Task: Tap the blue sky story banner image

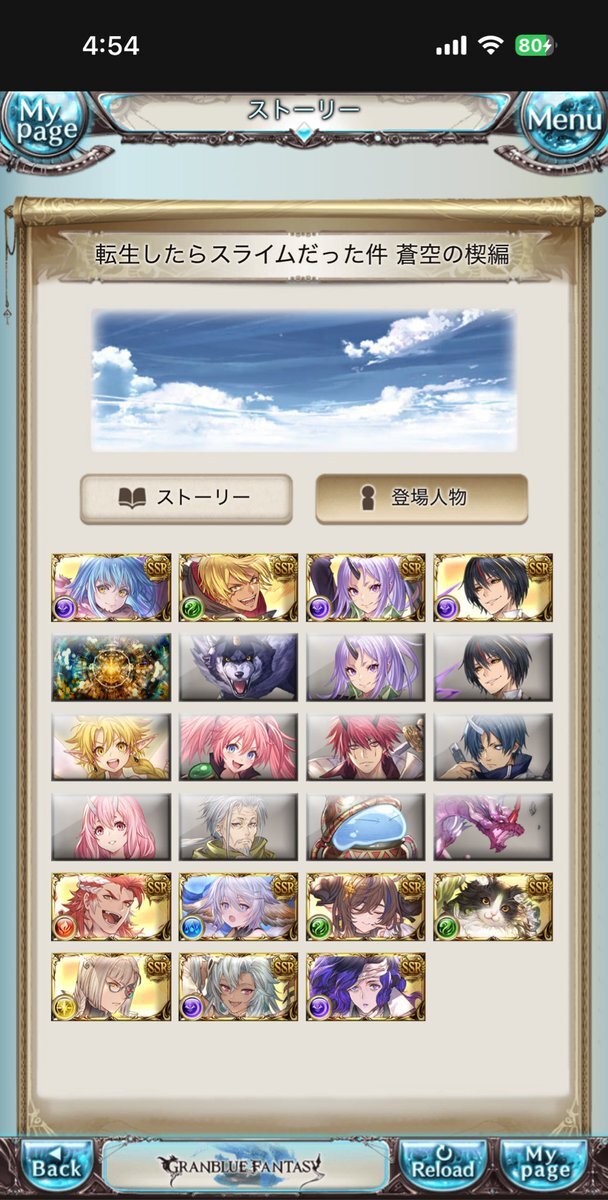Action: 304,380
